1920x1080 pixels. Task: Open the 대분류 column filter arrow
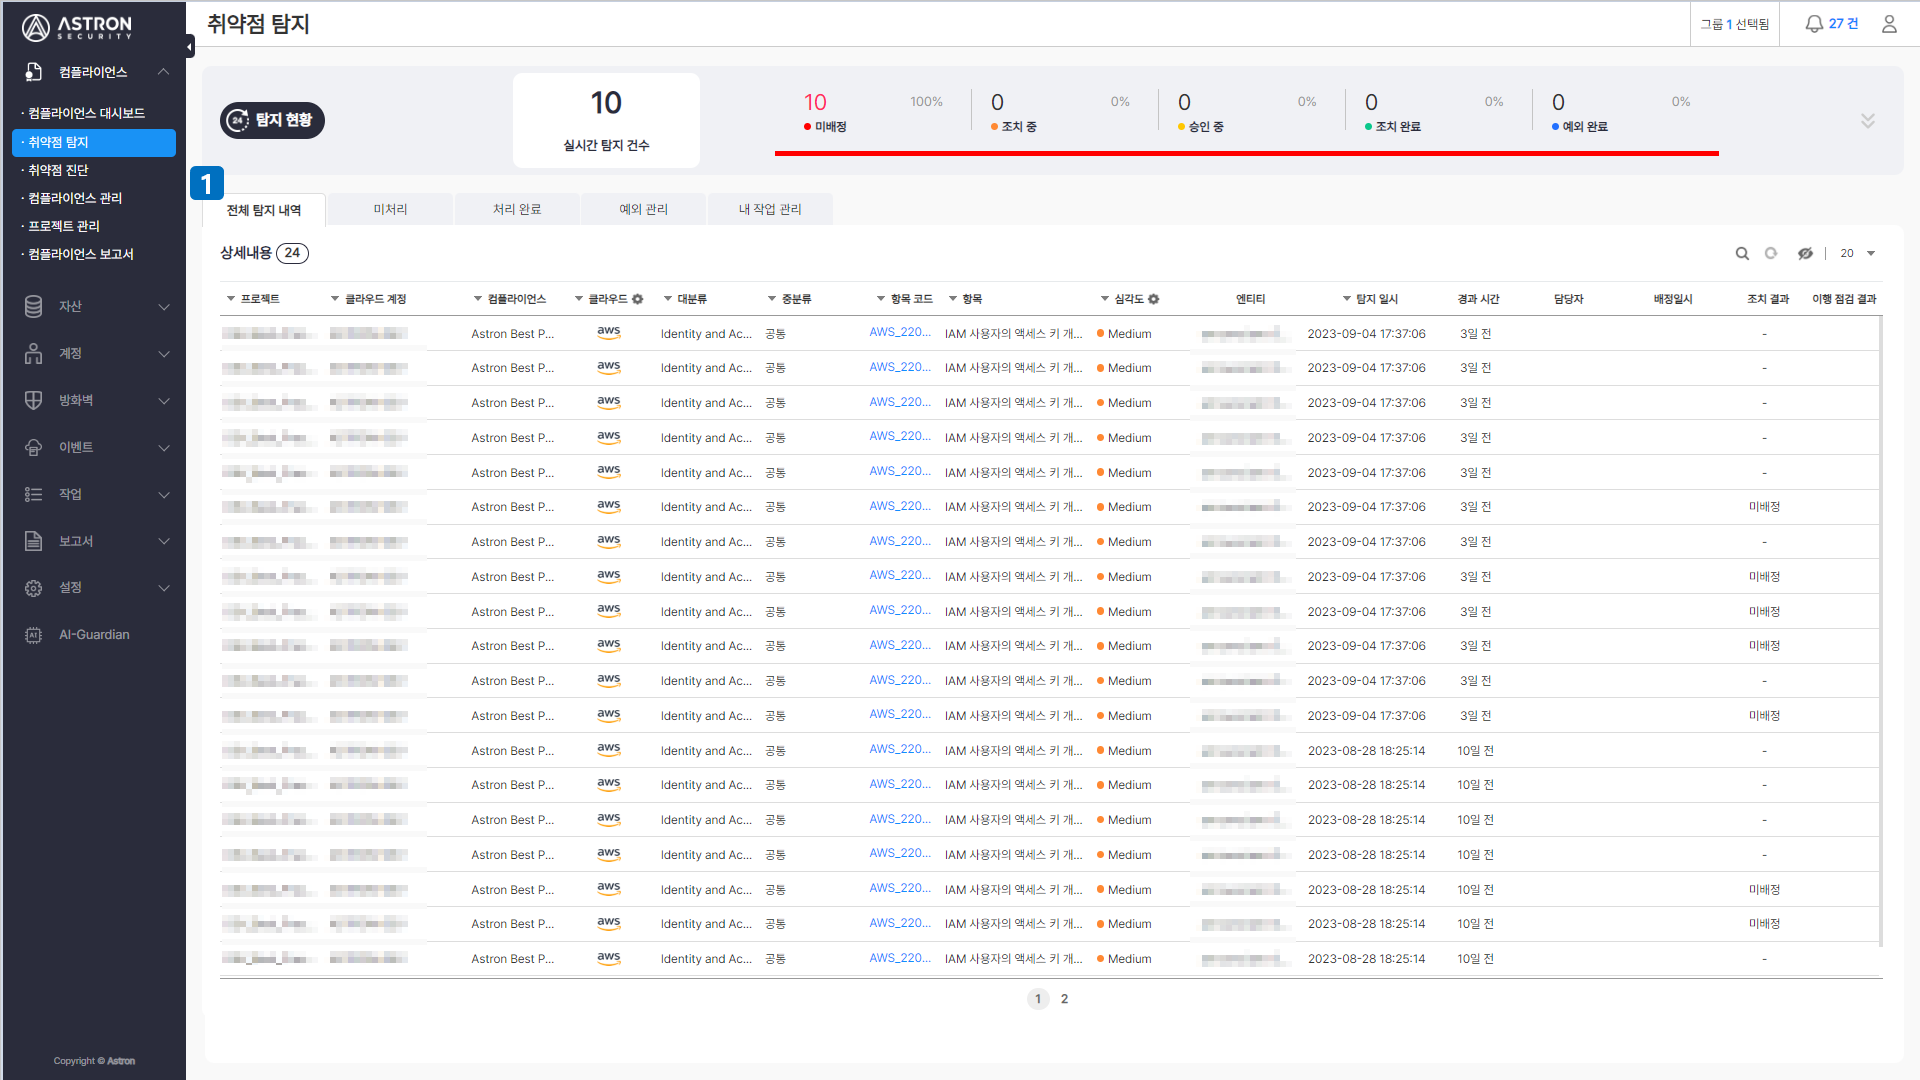[x=667, y=299]
